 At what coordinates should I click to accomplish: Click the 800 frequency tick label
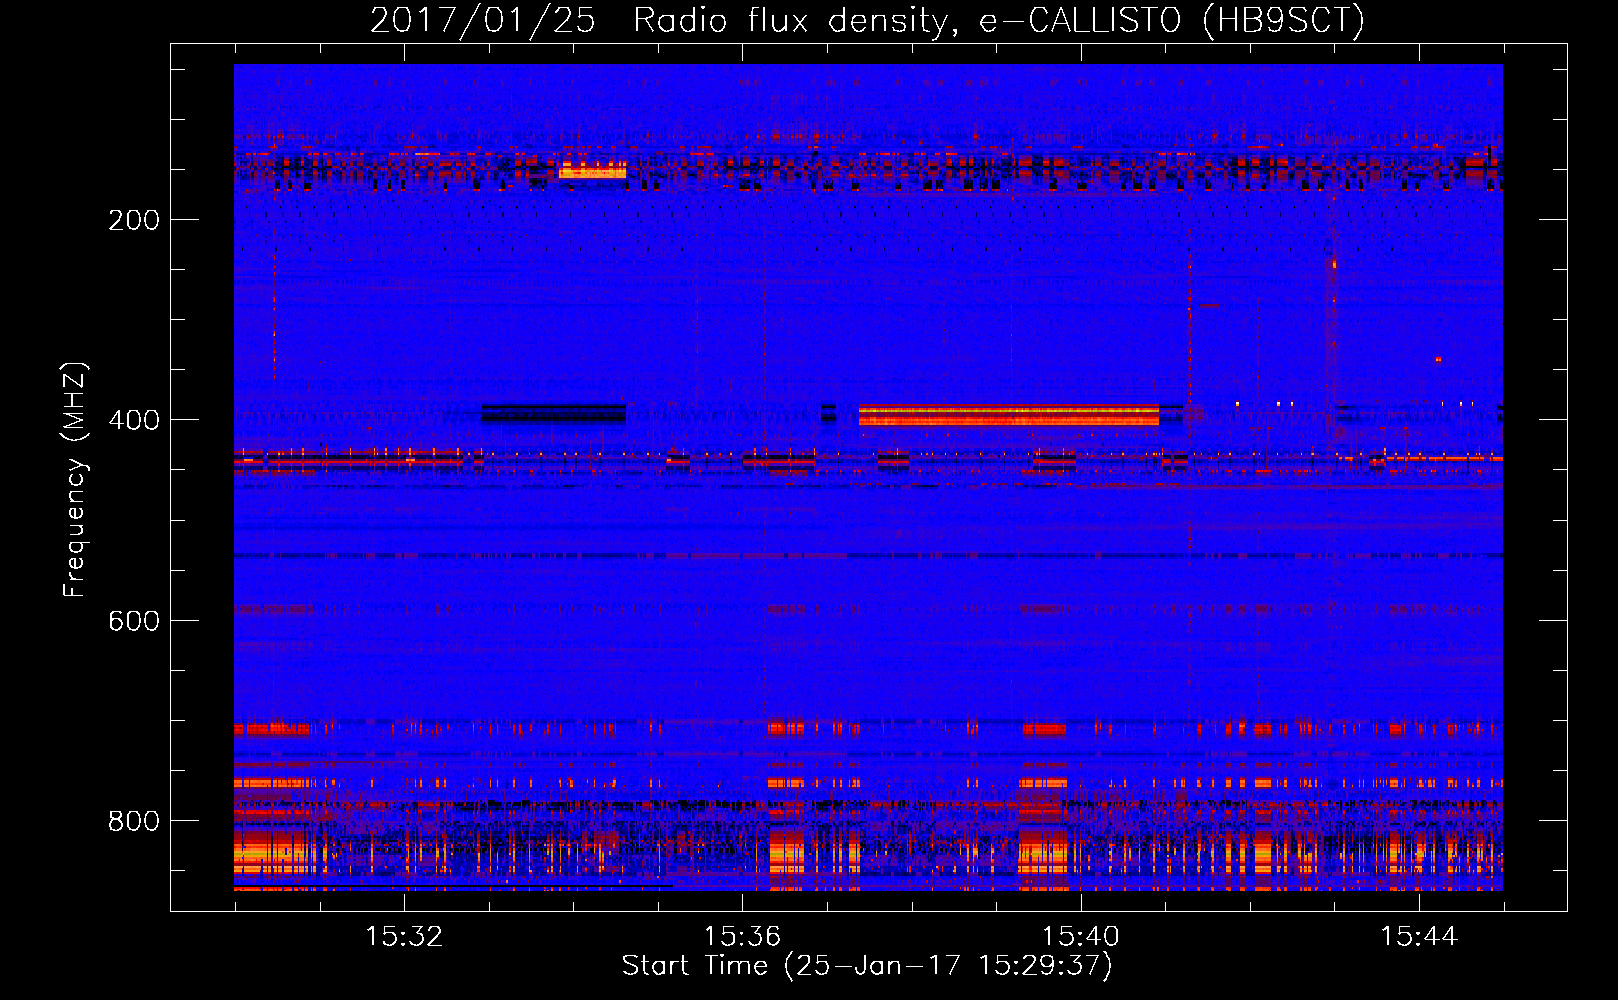pos(134,821)
